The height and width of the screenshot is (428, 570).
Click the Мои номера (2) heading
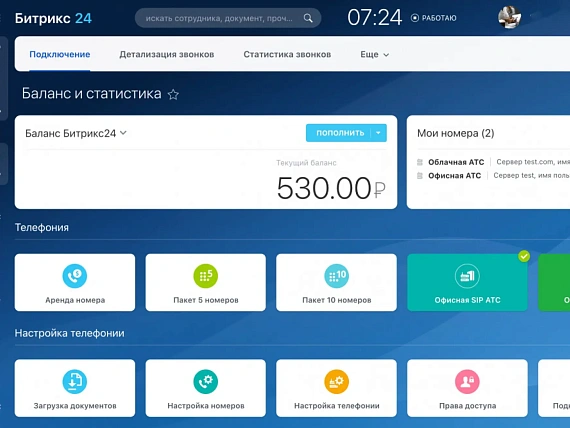[x=455, y=133]
